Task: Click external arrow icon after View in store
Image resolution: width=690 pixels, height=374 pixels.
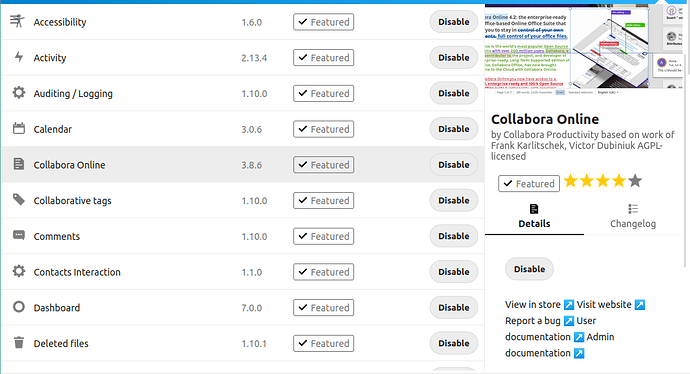Action: (x=569, y=304)
